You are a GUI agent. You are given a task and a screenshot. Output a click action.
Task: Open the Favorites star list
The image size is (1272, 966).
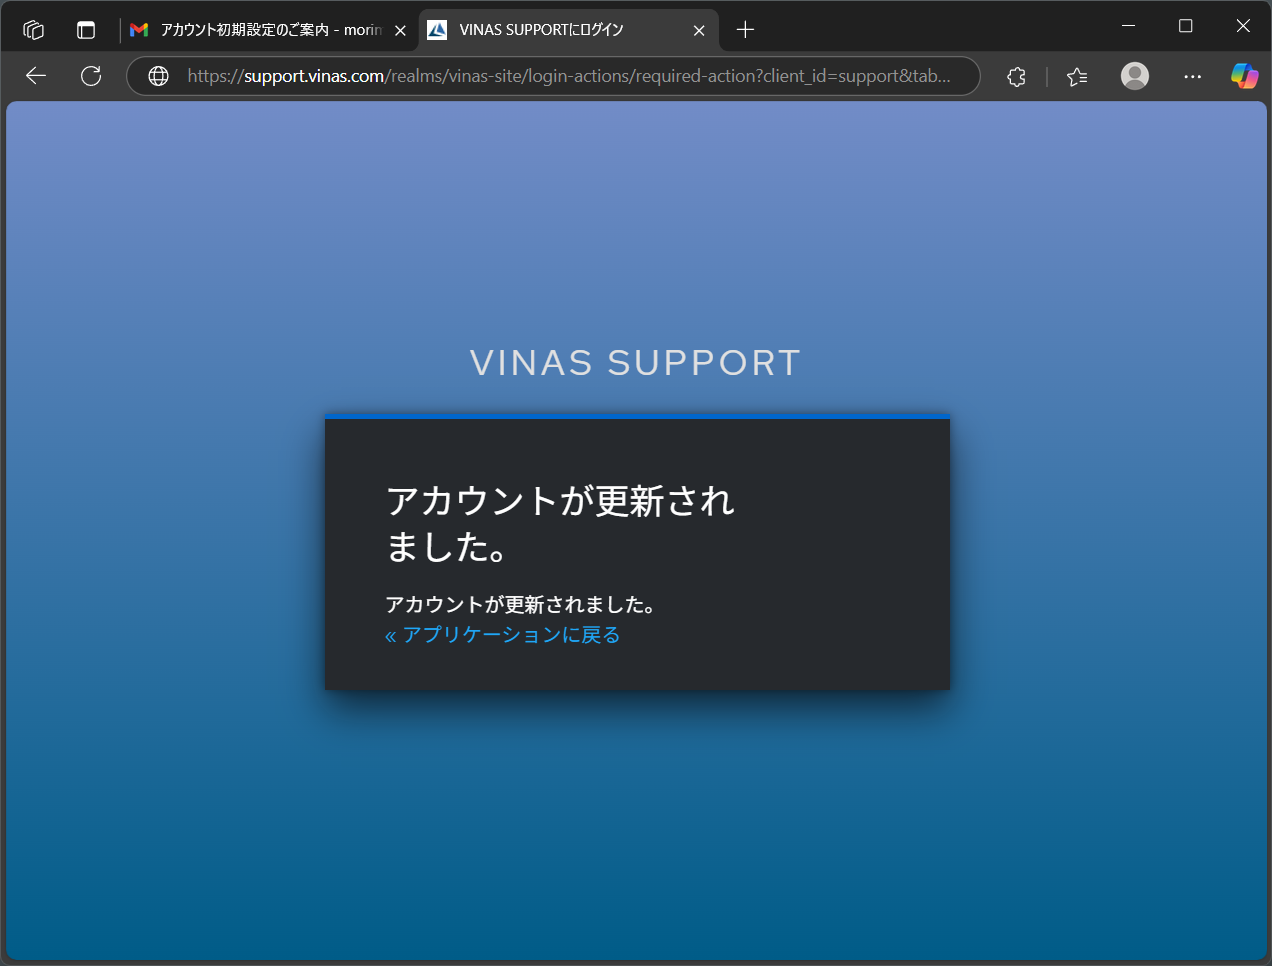1077,76
